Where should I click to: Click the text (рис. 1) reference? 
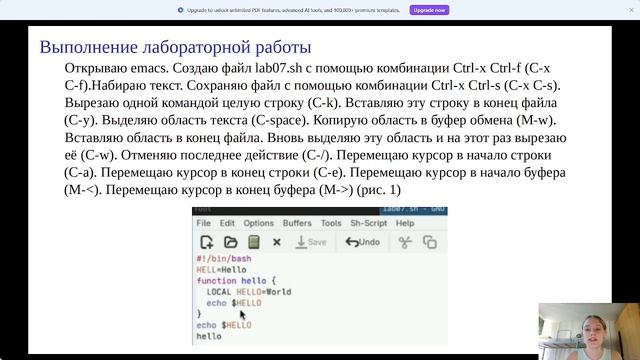point(379,190)
